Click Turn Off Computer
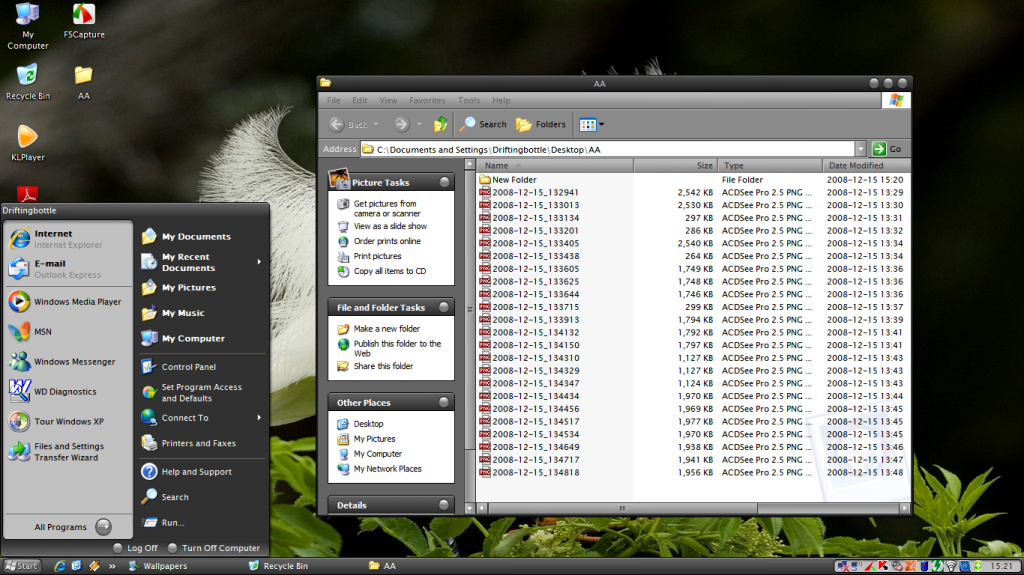This screenshot has height=575, width=1024. [x=214, y=548]
